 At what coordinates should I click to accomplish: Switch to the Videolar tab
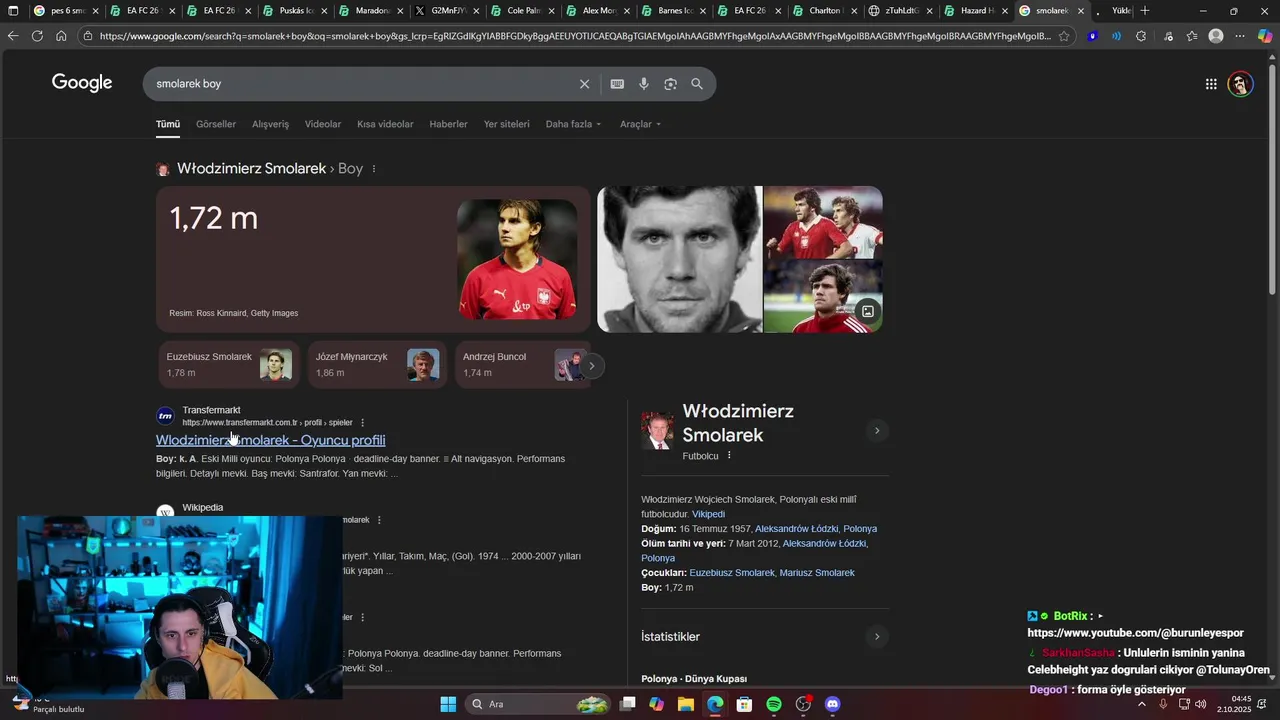pos(323,124)
